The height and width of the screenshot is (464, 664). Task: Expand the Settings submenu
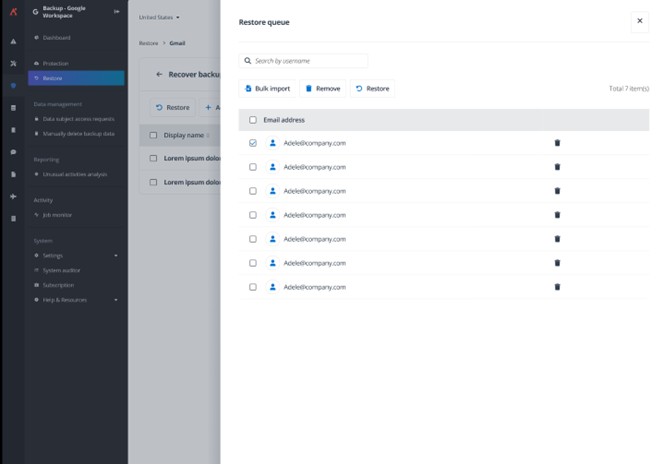point(116,256)
